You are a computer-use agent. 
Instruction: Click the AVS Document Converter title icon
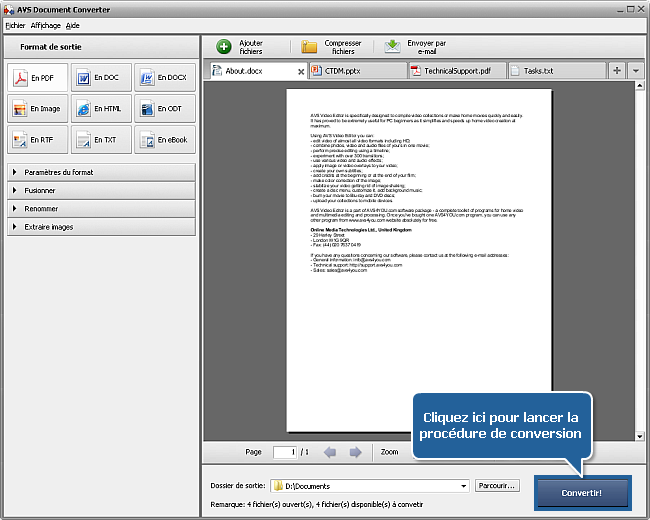coord(9,10)
